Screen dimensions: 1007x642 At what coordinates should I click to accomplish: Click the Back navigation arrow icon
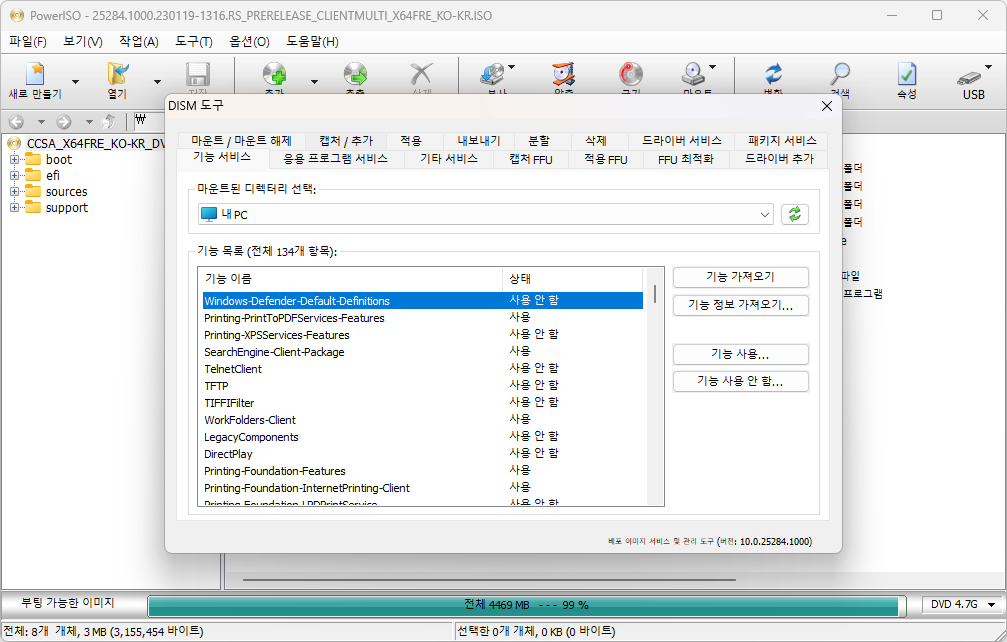pos(17,121)
